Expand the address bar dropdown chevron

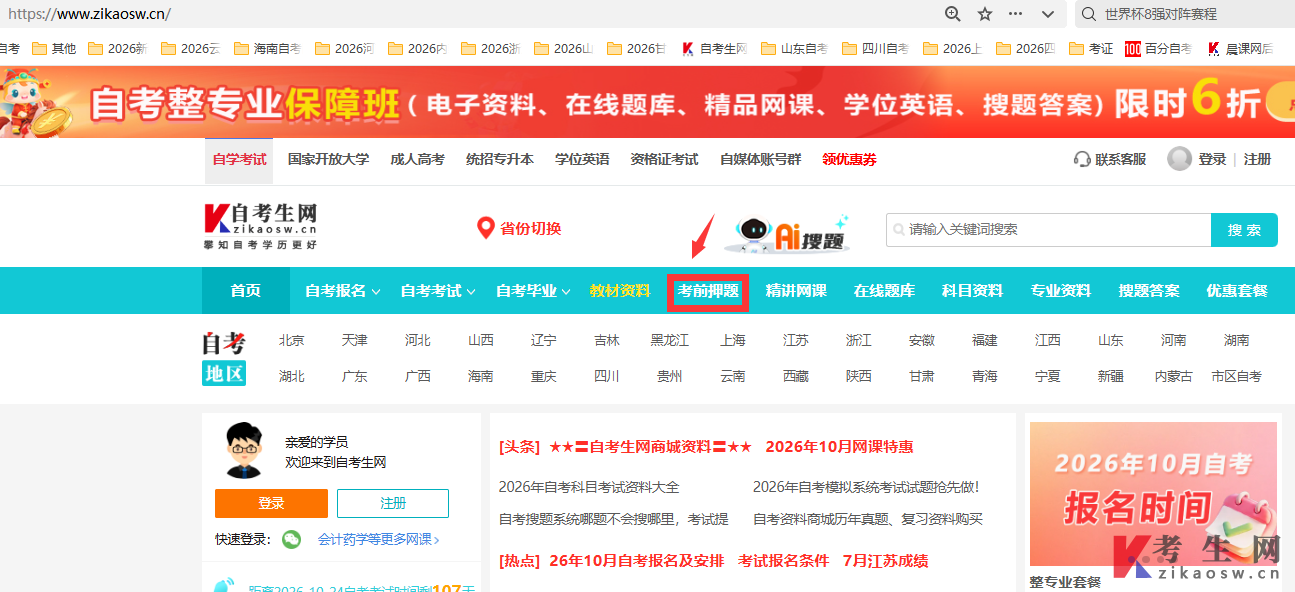[x=1048, y=14]
